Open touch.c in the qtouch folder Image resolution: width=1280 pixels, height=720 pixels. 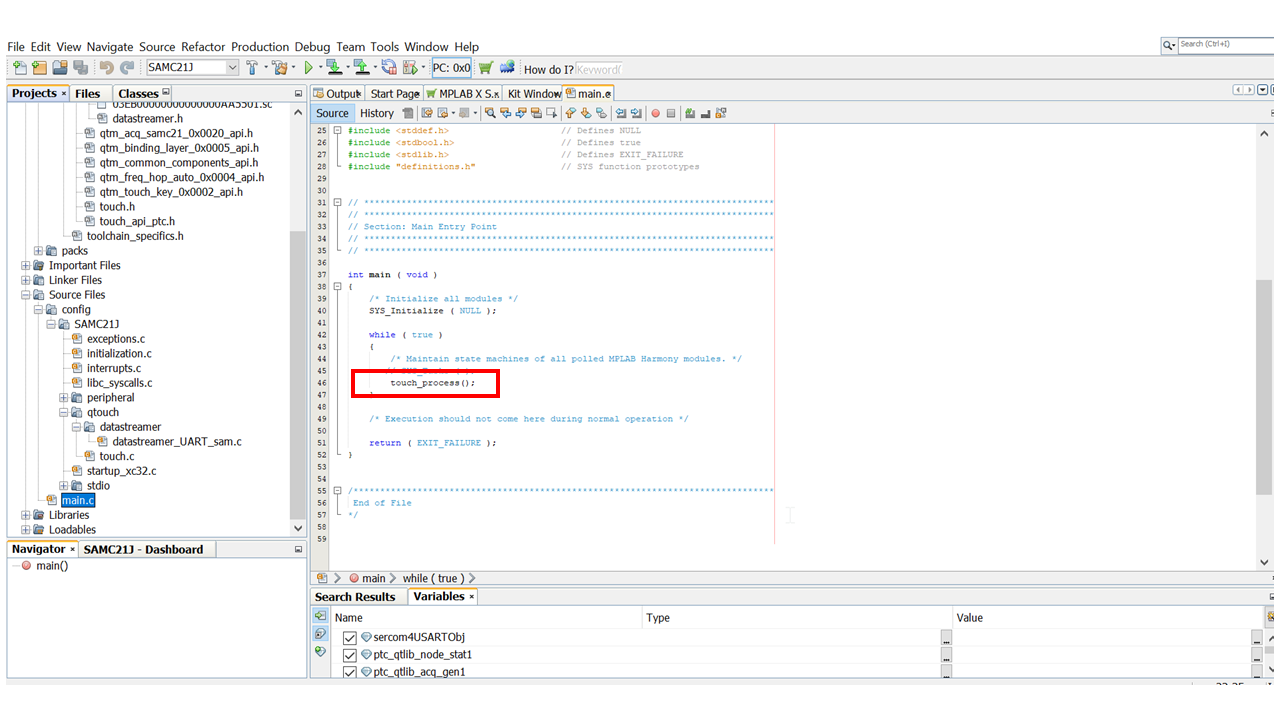coord(117,457)
